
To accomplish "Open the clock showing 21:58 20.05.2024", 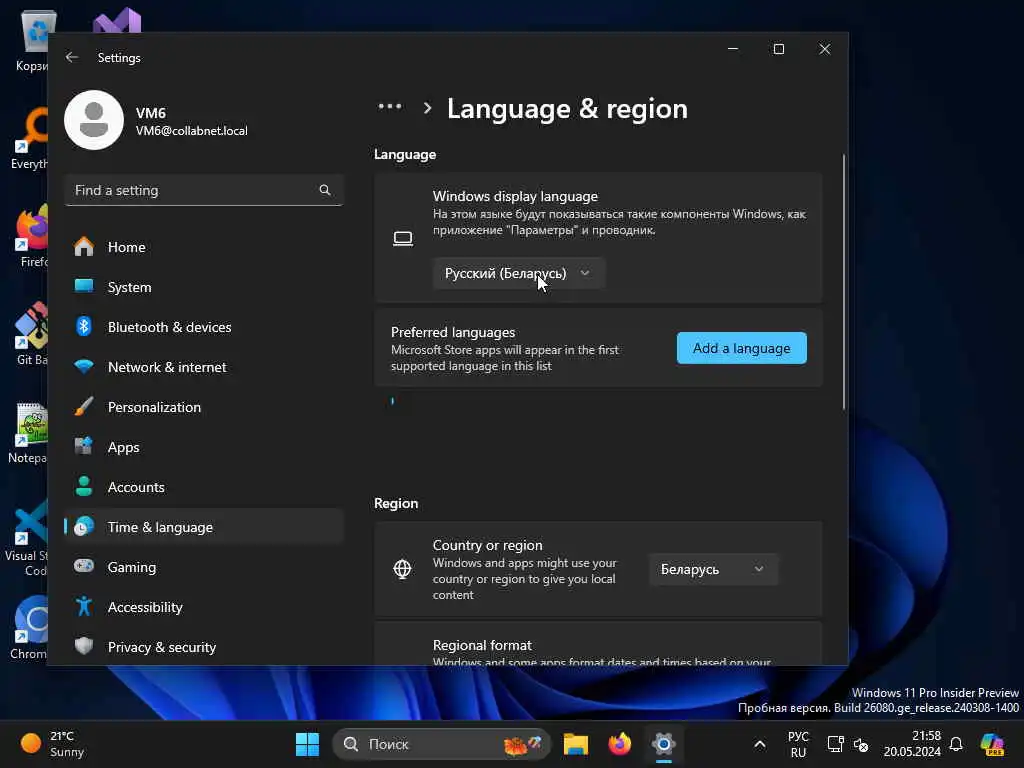I will [912, 744].
